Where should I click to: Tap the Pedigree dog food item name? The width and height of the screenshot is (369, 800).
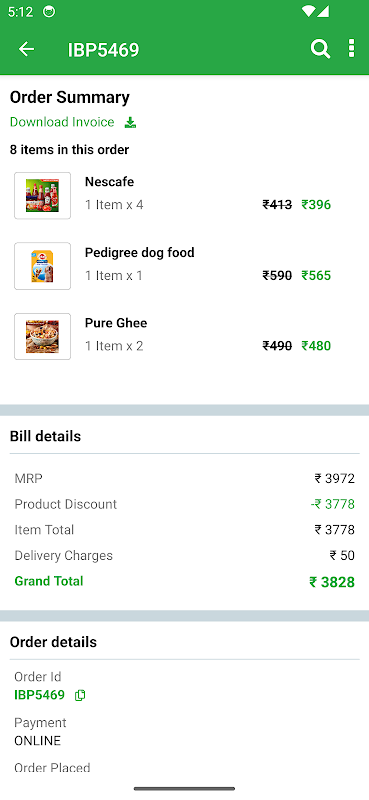139,253
